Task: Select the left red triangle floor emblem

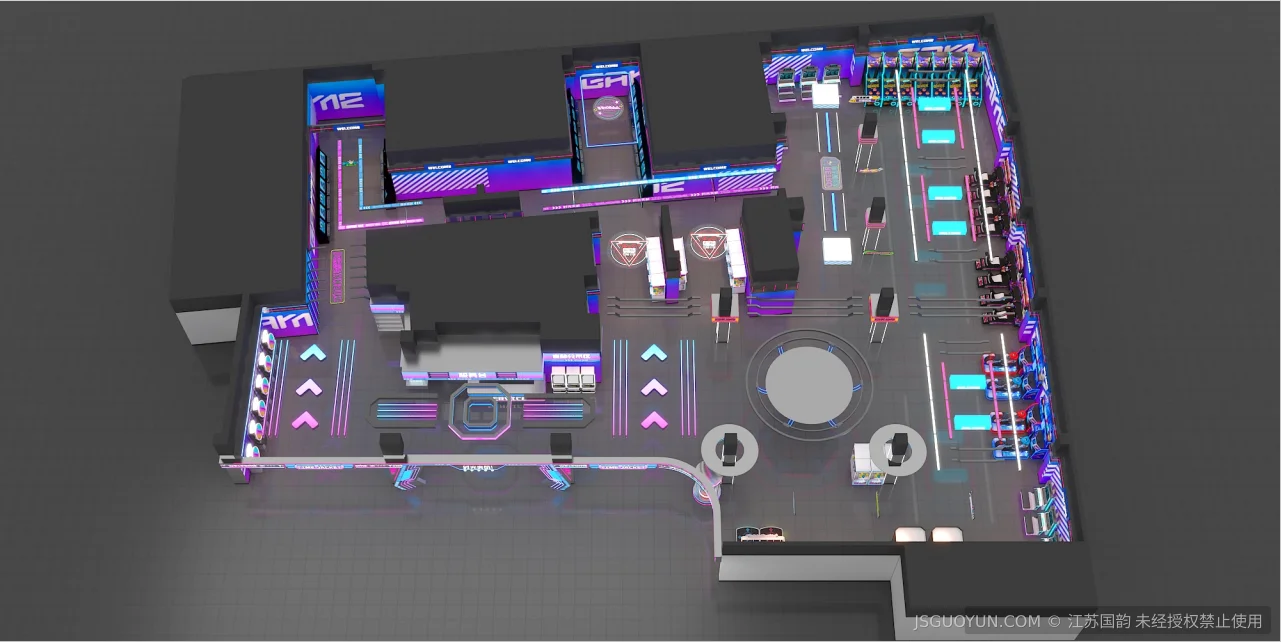Action: point(629,248)
